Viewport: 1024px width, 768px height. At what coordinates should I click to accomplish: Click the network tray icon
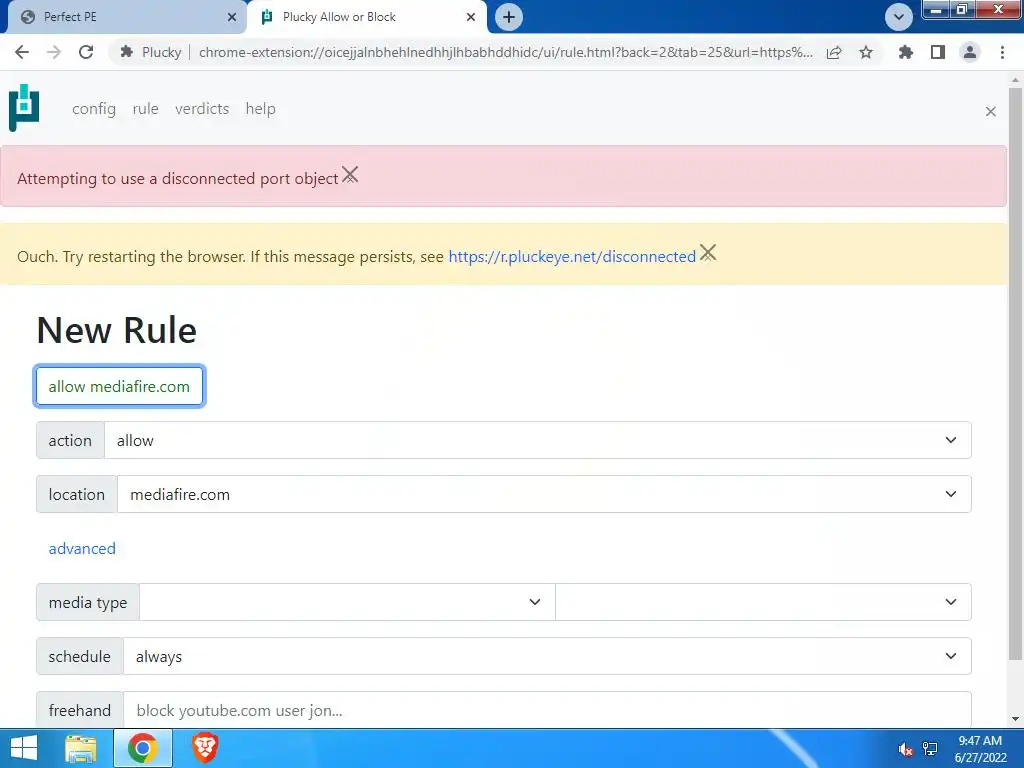[930, 749]
